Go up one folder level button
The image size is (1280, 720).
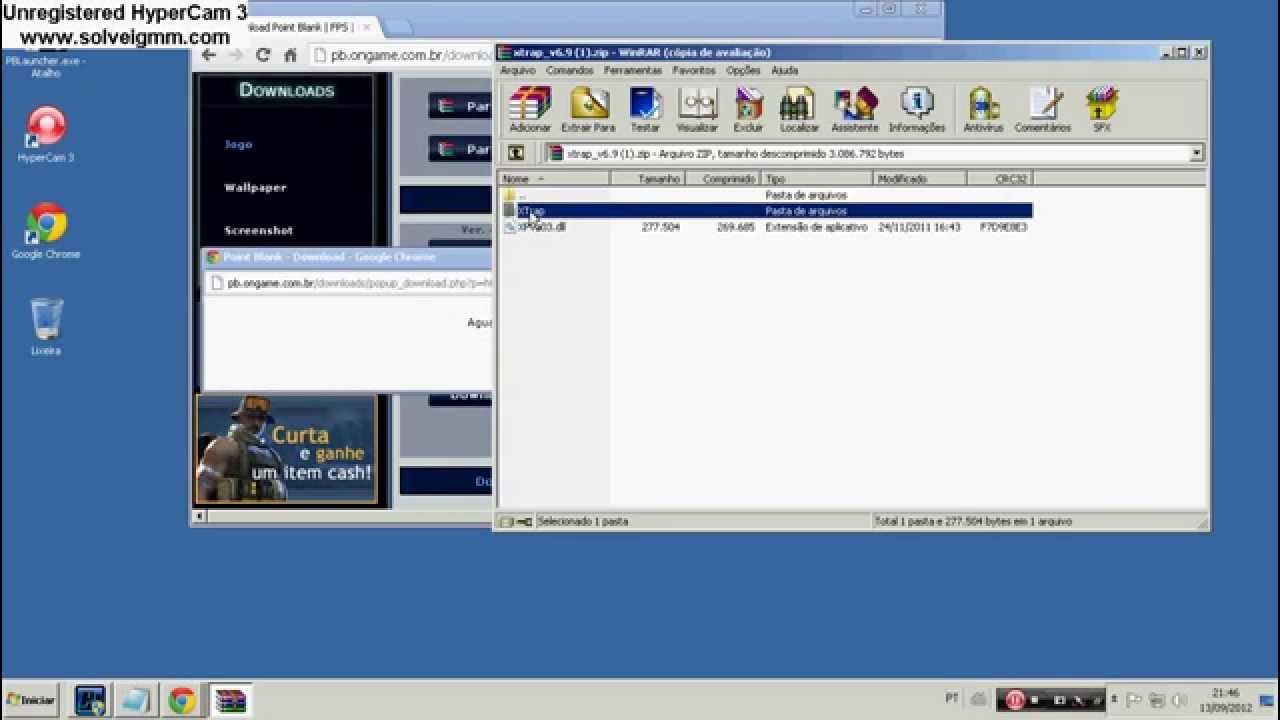click(516, 153)
